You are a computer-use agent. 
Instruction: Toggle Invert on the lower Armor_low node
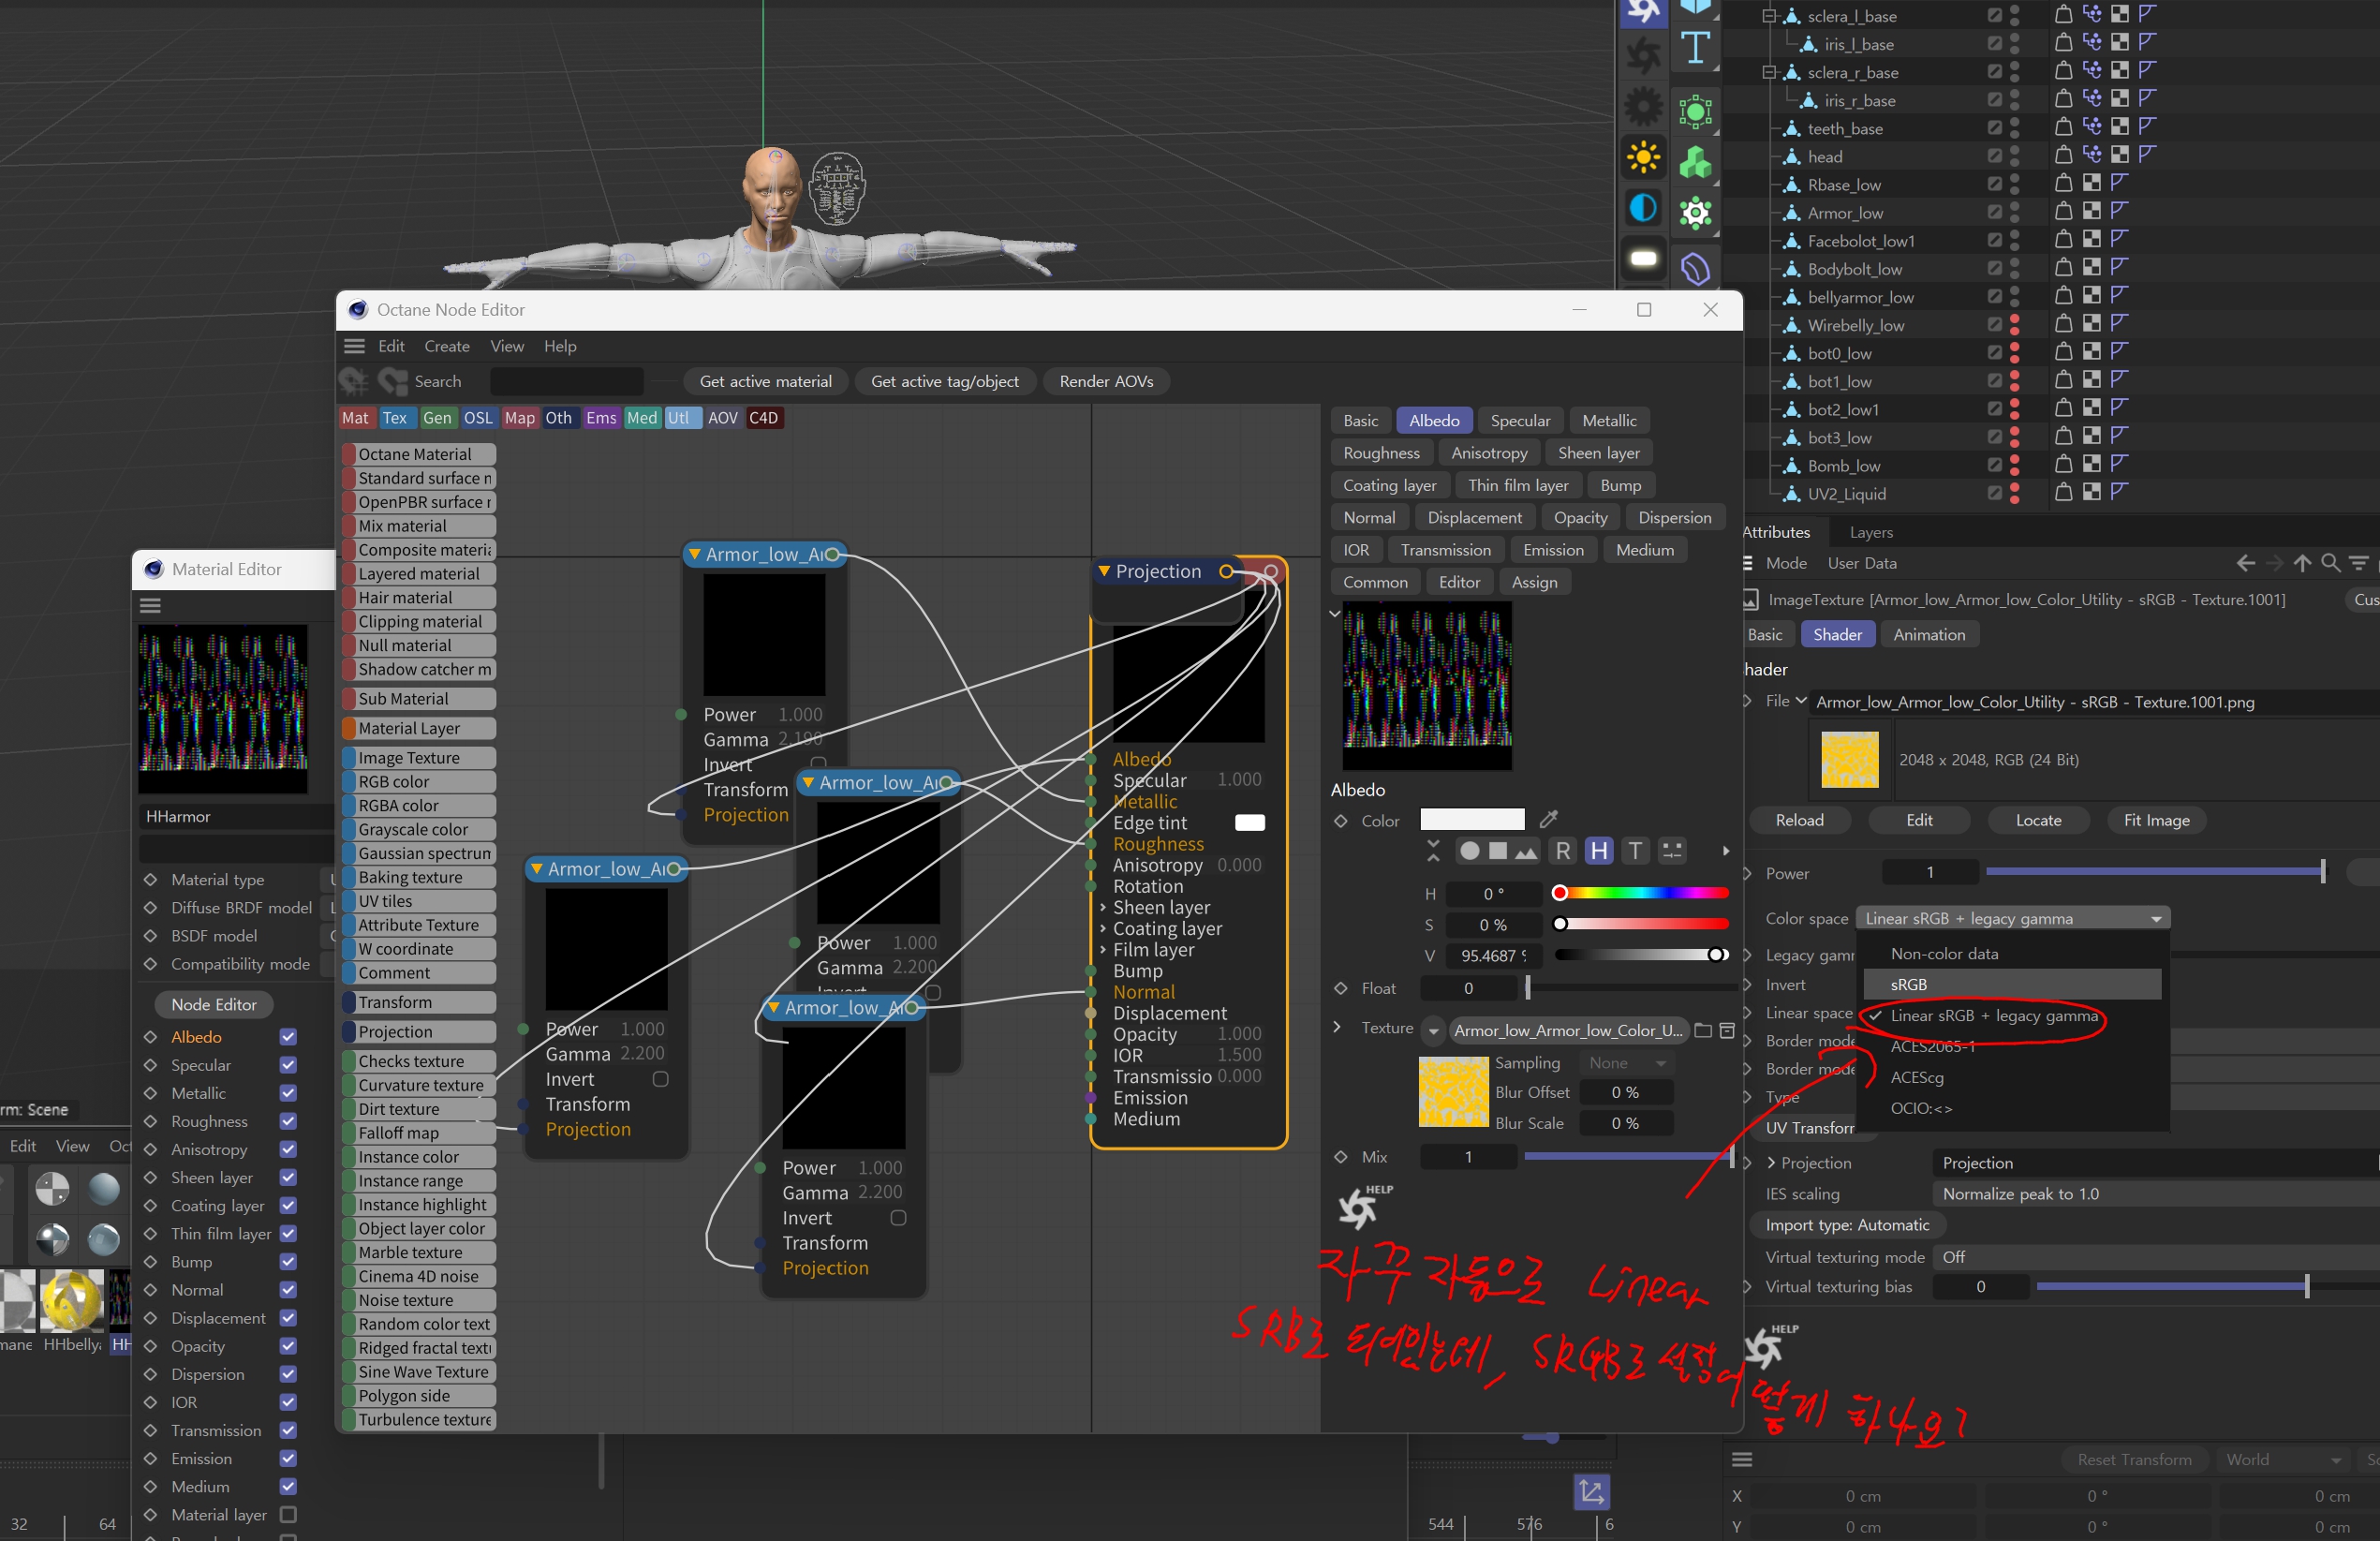point(898,1218)
